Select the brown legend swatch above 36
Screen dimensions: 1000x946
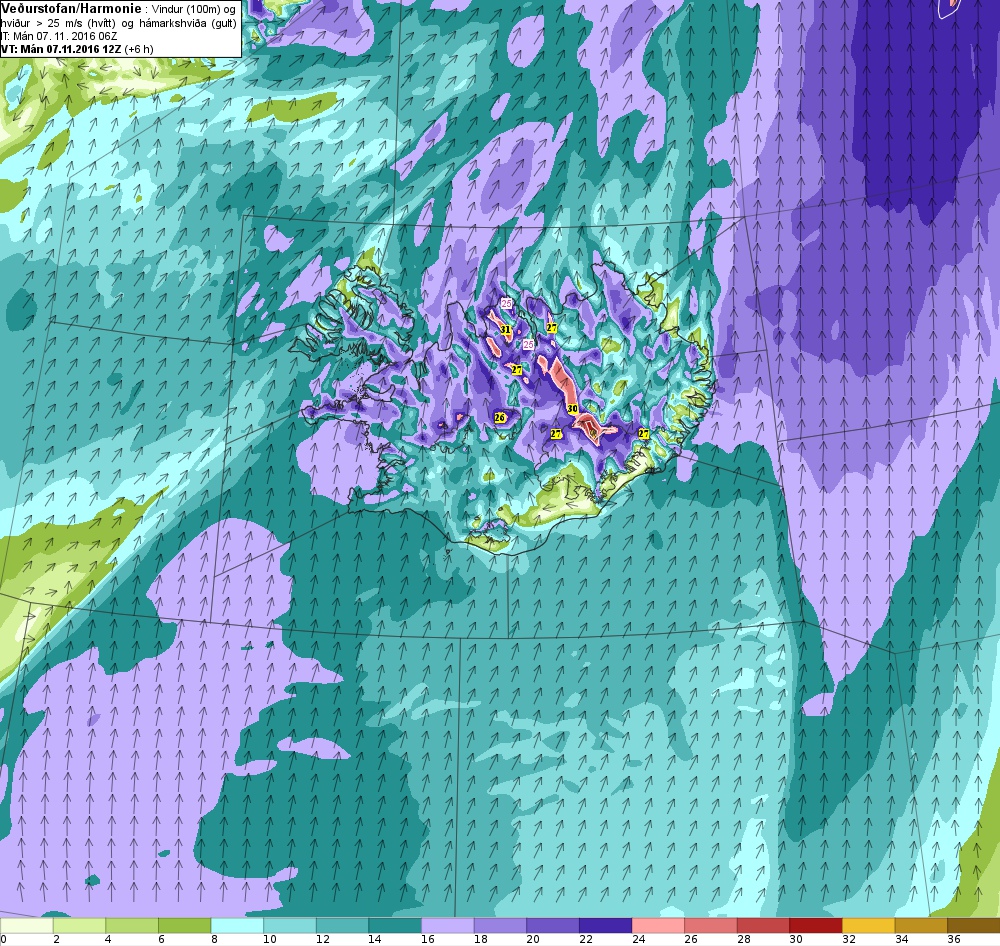coord(974,925)
